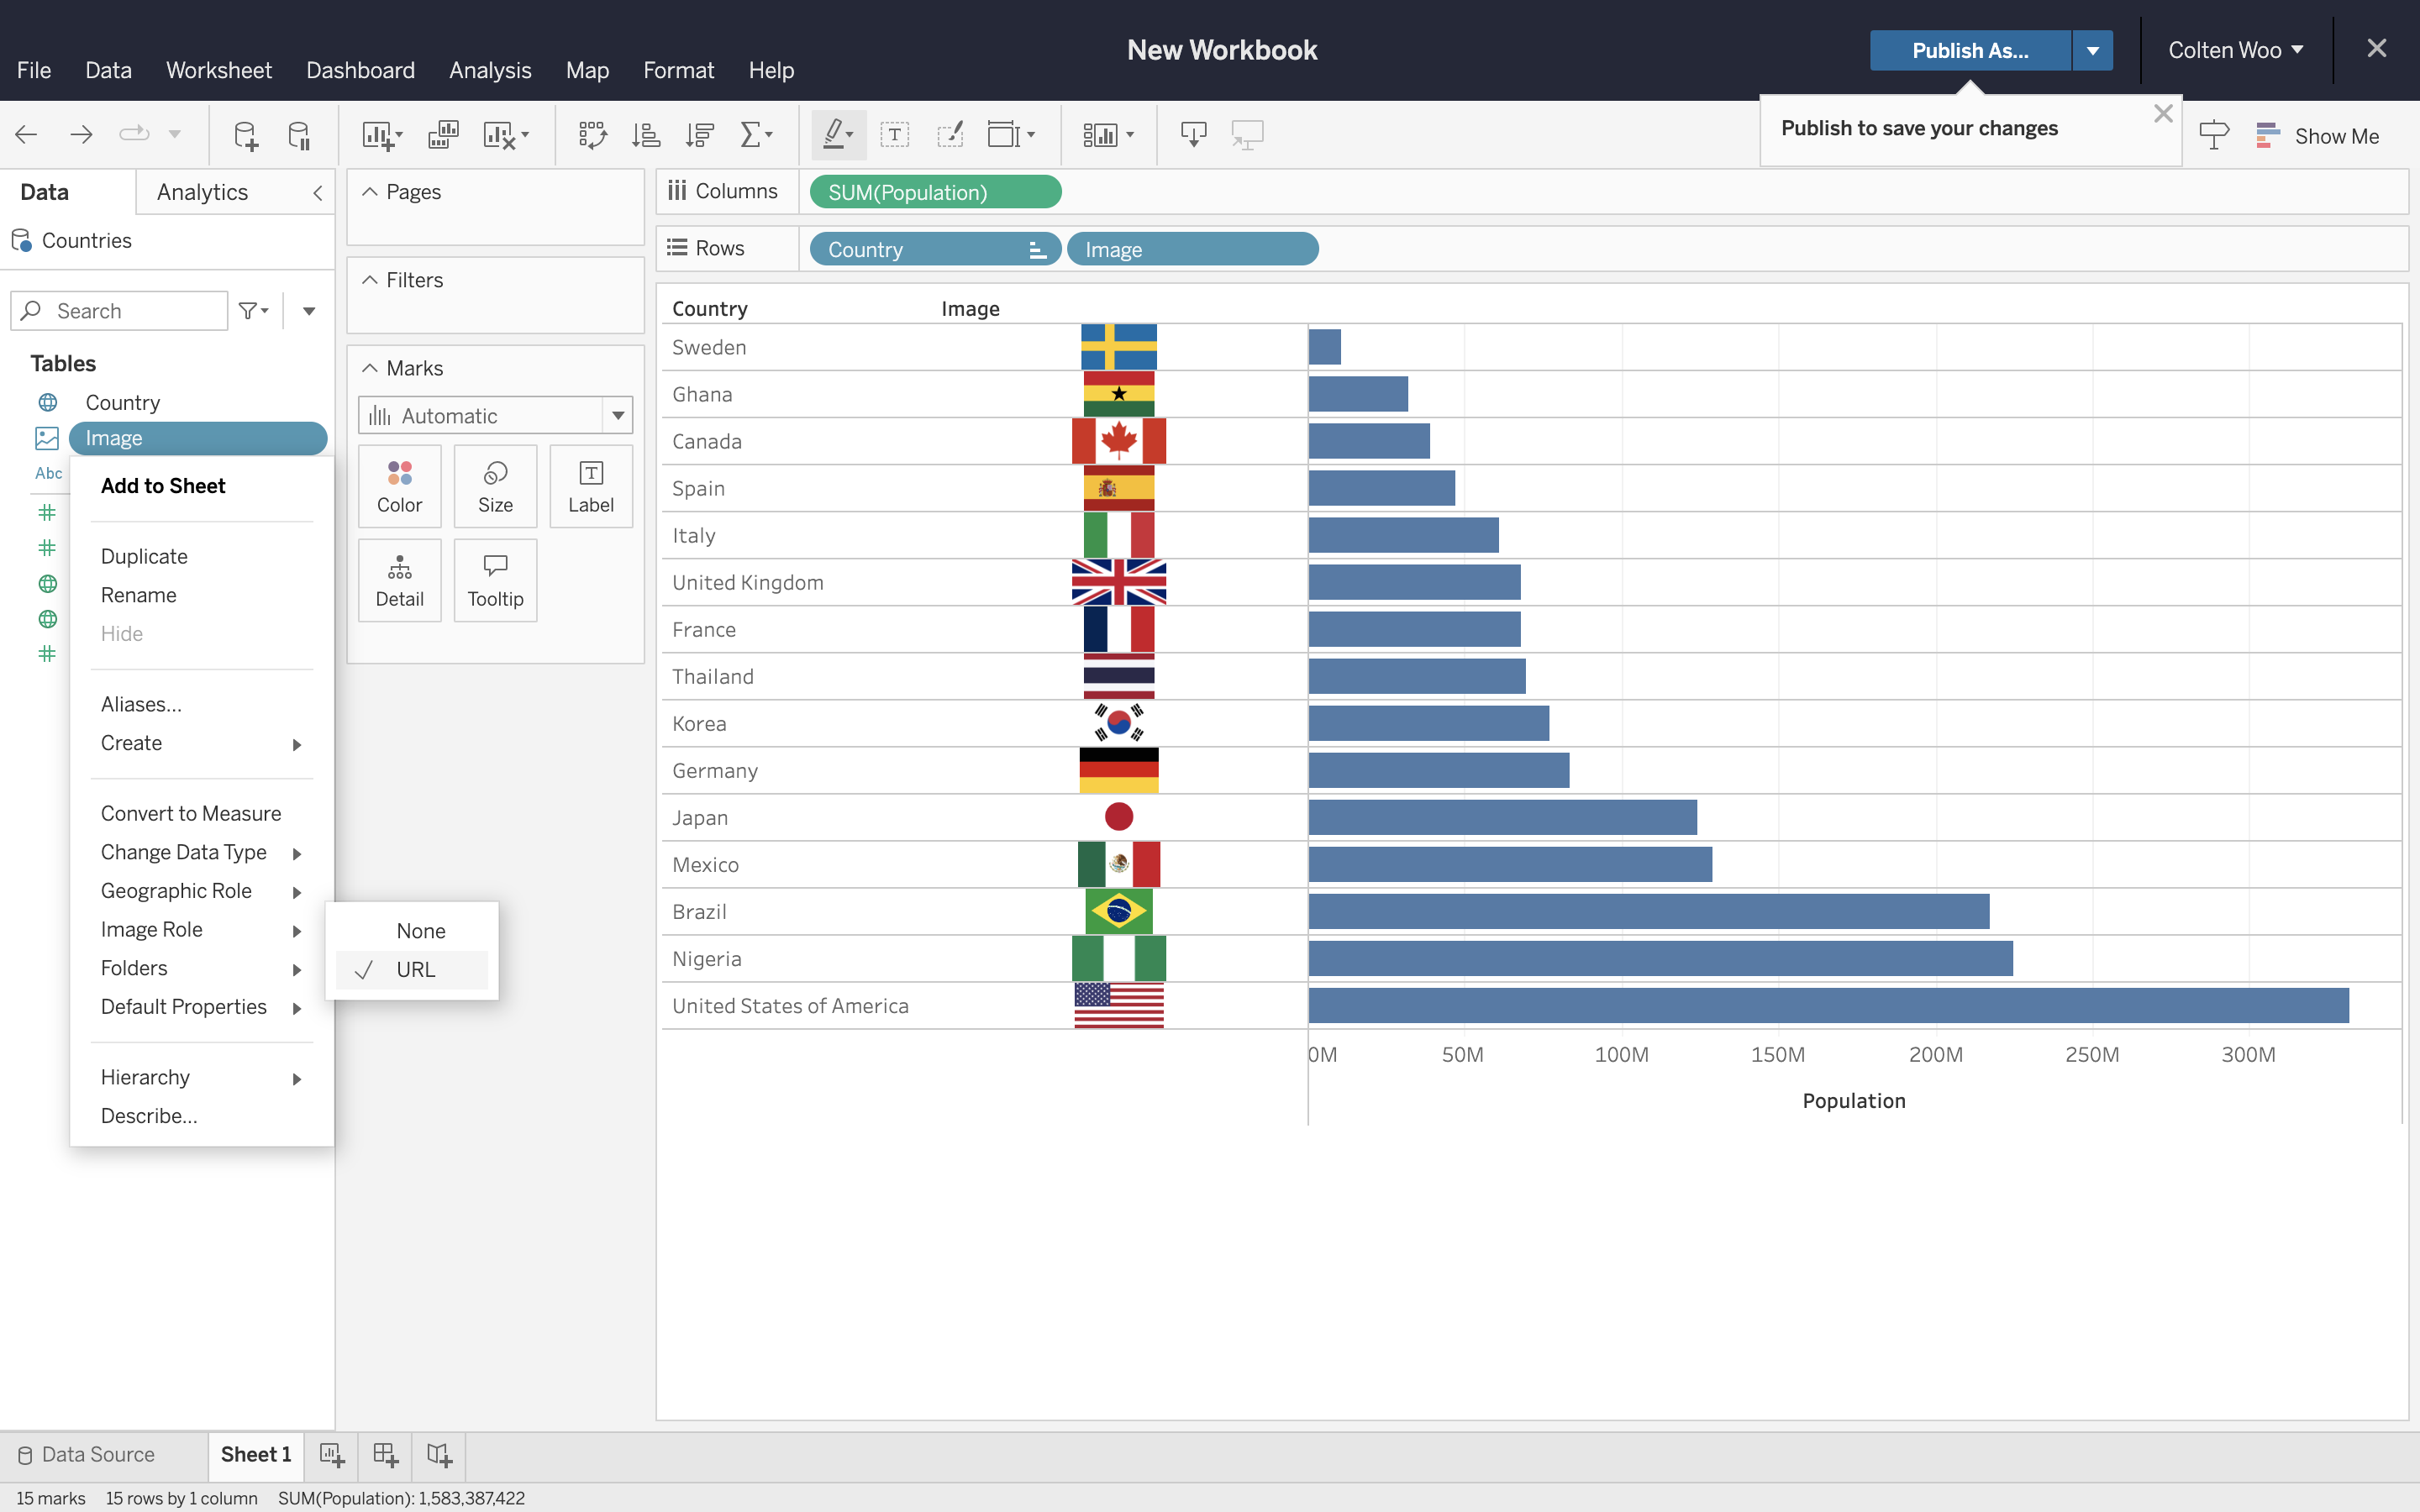Viewport: 2420px width, 1512px height.
Task: Click the duplicate sheet toolbar icon
Action: point(443,135)
